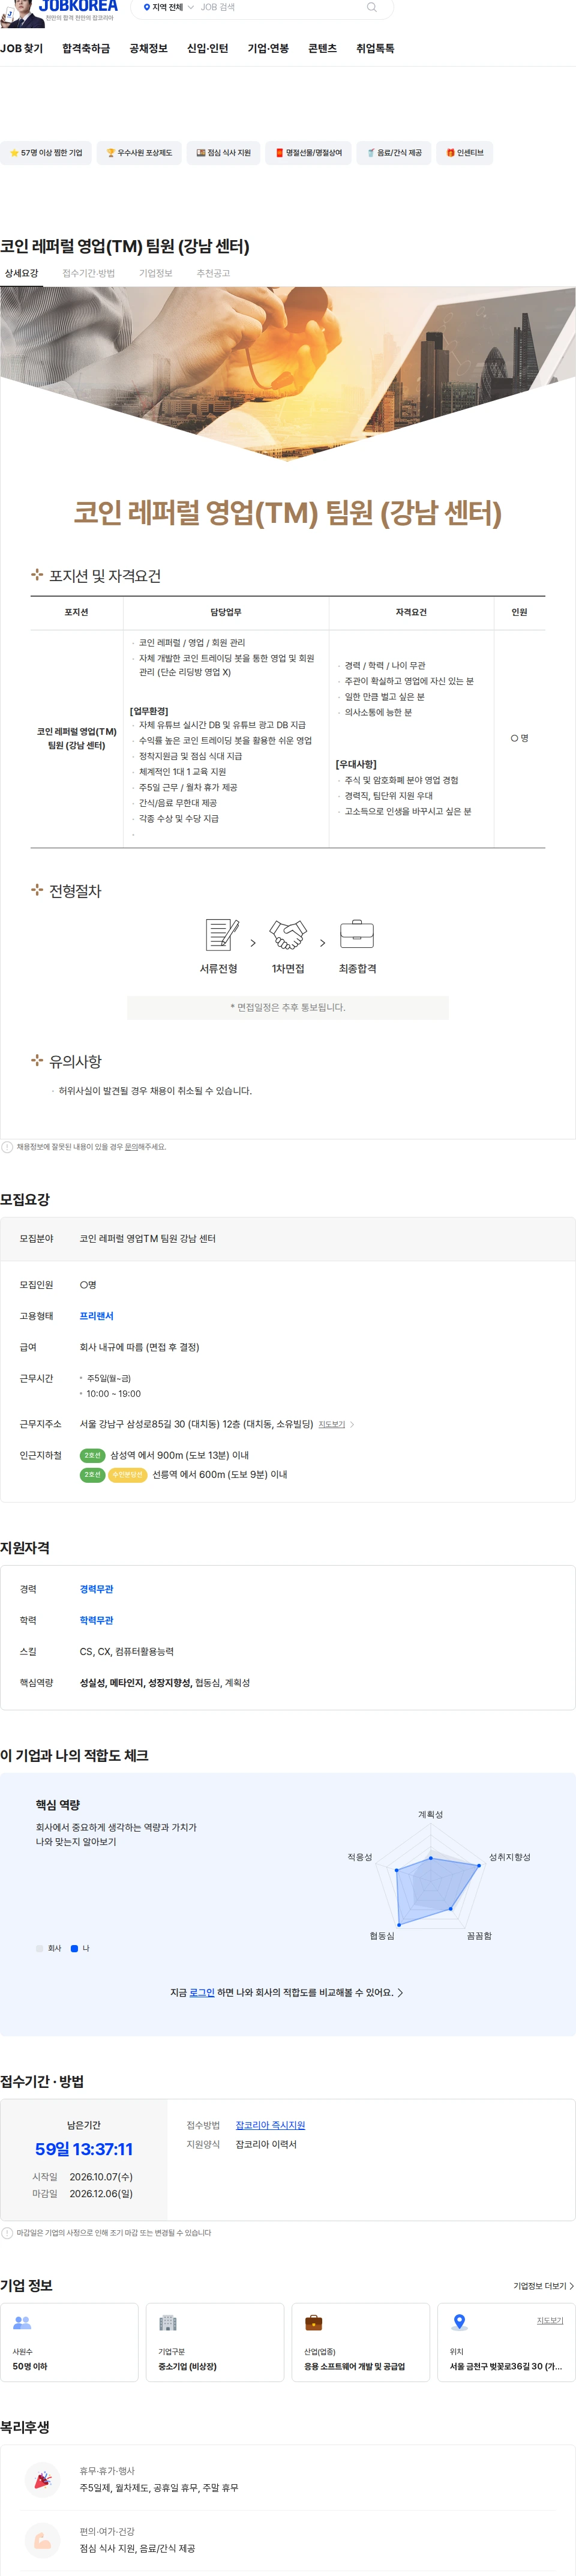Viewport: 576px width, 2576px height.
Task: Click the 프리랜서 employment type link
Action: [x=97, y=1316]
